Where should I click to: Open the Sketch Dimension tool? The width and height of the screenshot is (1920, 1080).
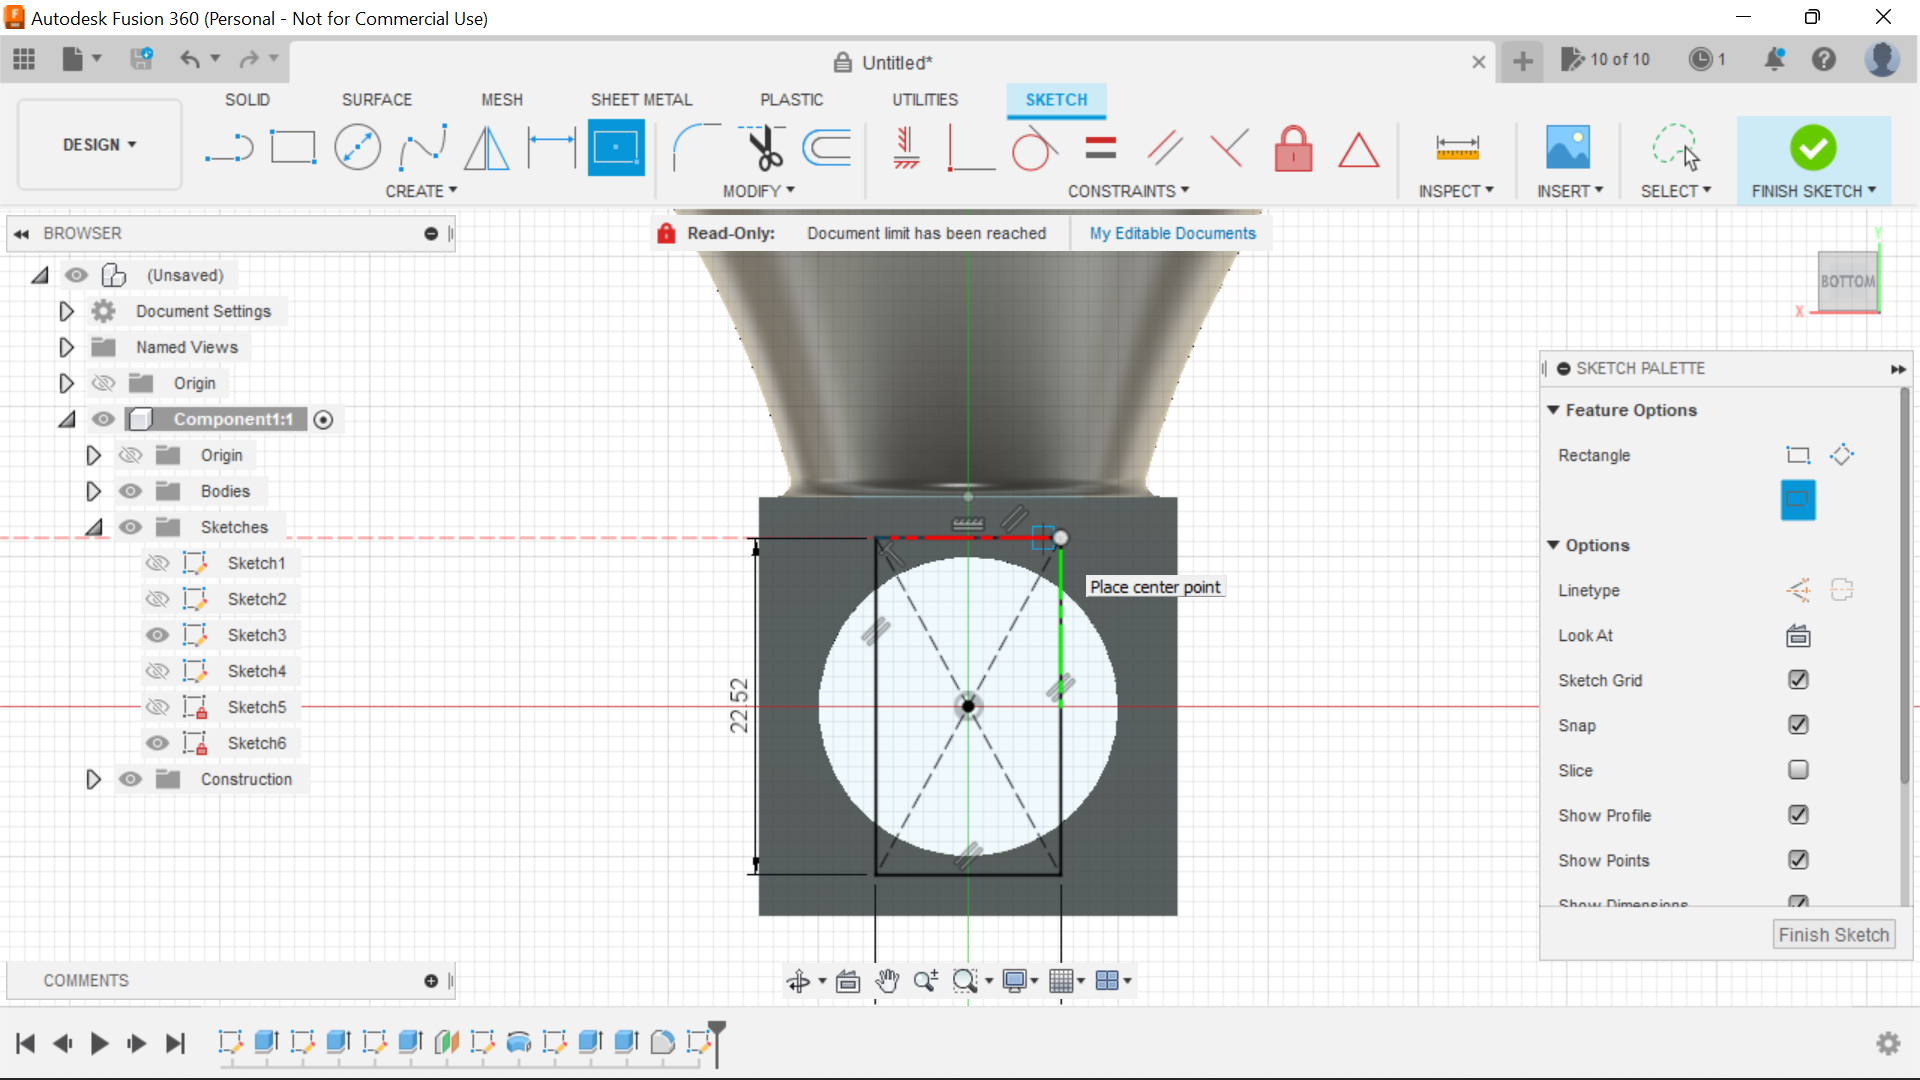click(x=550, y=147)
